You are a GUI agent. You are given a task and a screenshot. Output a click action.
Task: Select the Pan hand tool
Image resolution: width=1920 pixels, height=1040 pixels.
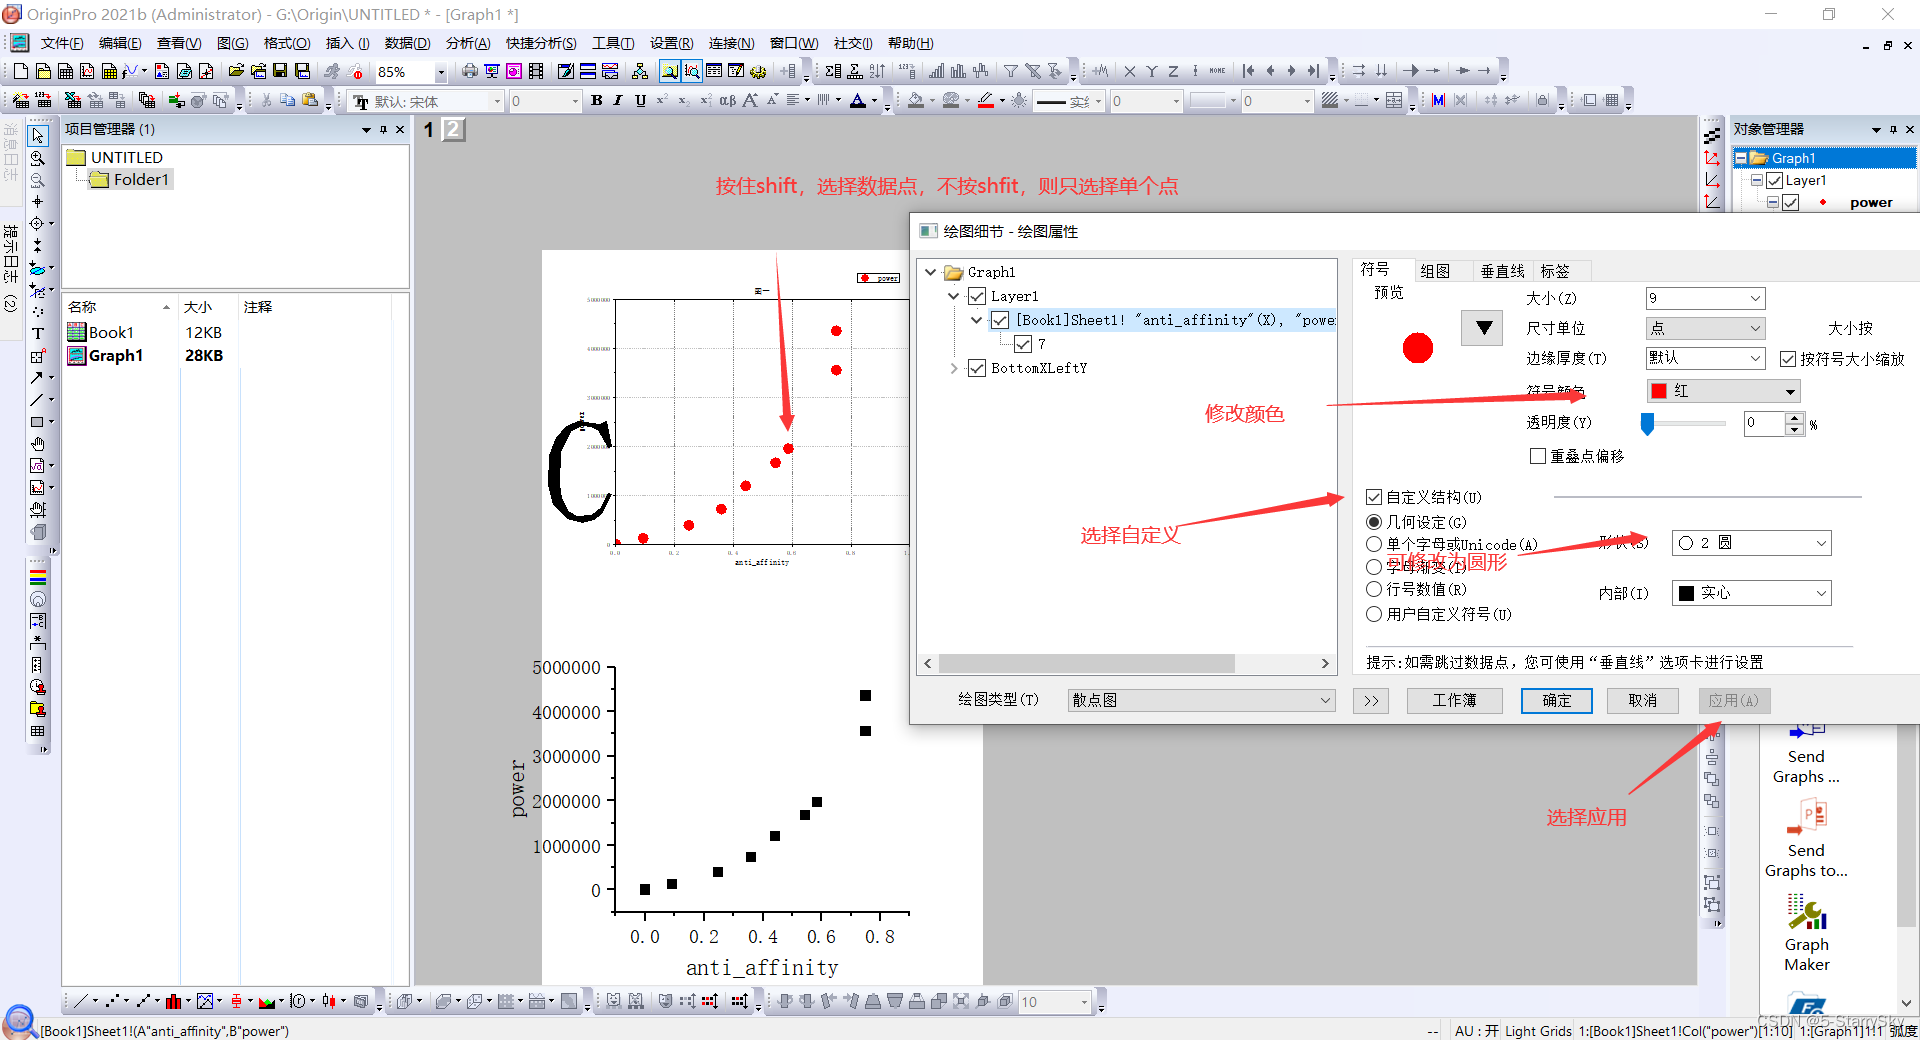click(37, 444)
